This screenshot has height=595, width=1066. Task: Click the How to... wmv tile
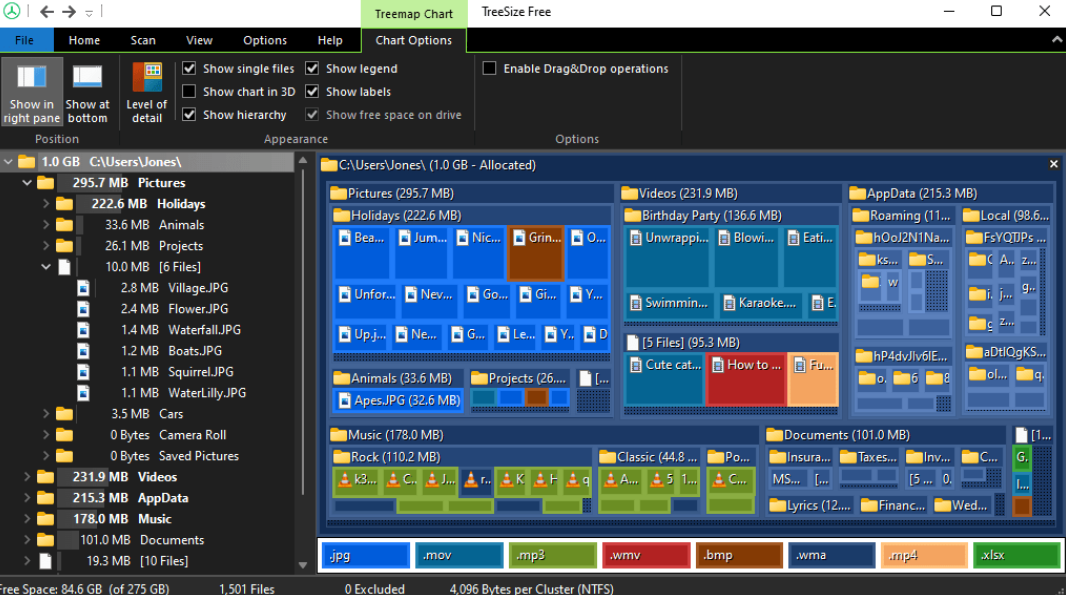tap(746, 379)
